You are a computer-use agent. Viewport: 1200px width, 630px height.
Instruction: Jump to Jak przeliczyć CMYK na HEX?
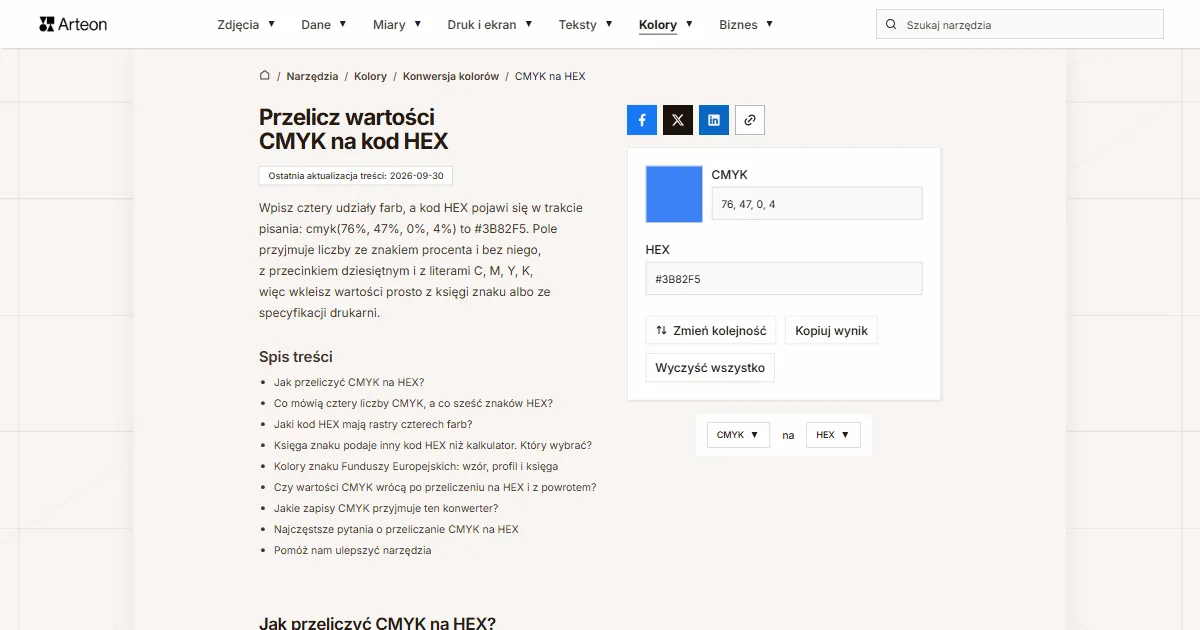tap(349, 382)
